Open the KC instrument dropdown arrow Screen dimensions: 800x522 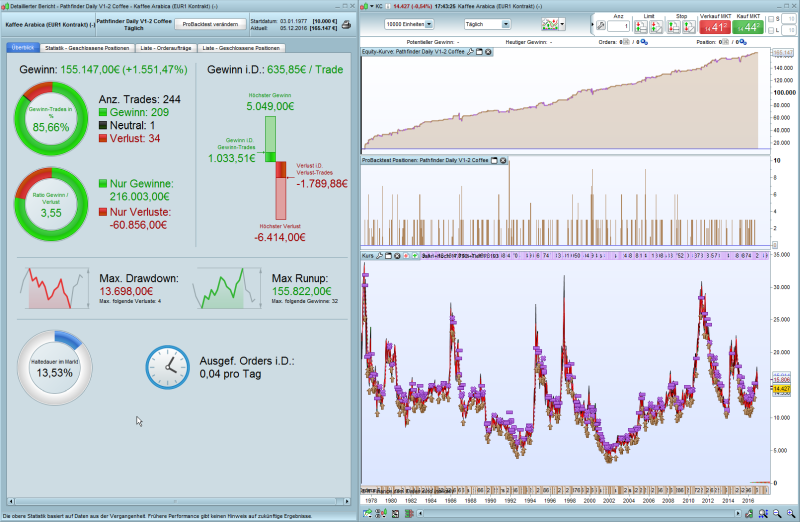[x=371, y=6]
